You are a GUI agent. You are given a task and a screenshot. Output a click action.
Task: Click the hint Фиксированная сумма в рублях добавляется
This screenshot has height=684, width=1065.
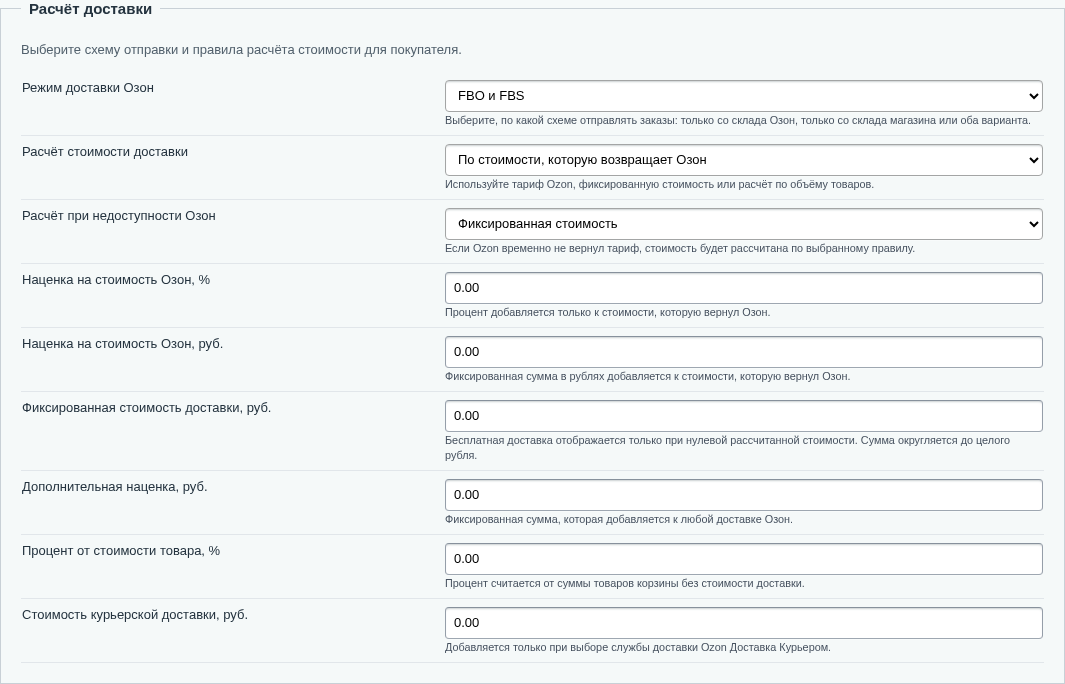click(x=647, y=376)
